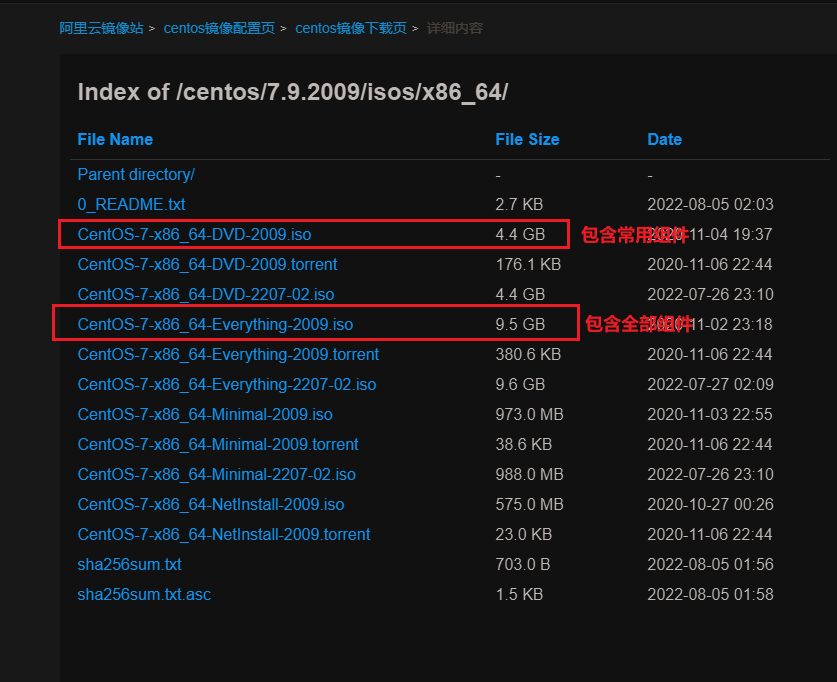This screenshot has height=682, width=837.
Task: Download CentOS-7-x86_64-Minimal-2207-02.iso
Action: tap(217, 474)
